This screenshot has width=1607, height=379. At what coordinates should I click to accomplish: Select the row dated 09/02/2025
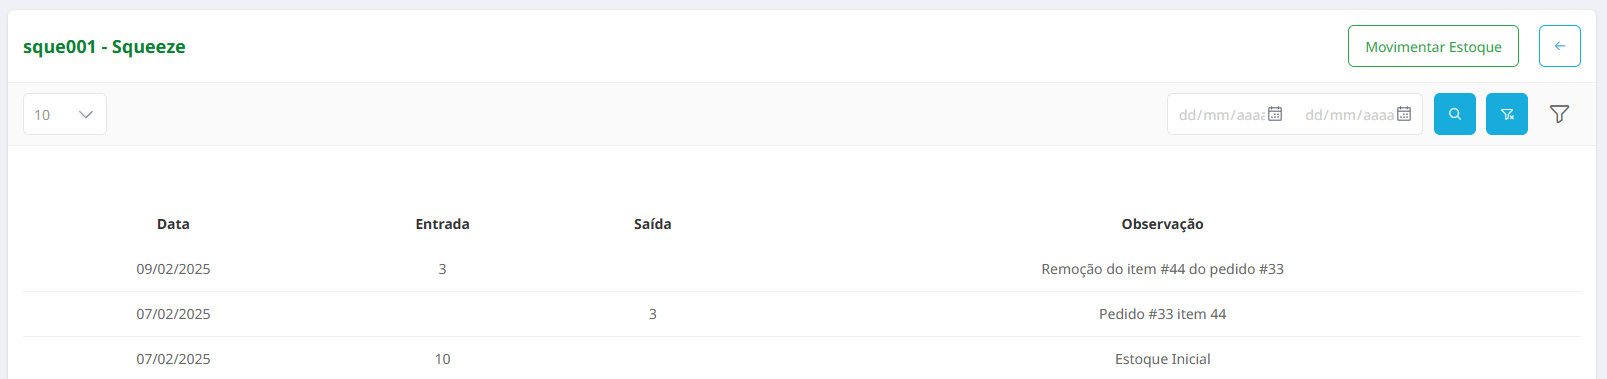[x=802, y=269]
